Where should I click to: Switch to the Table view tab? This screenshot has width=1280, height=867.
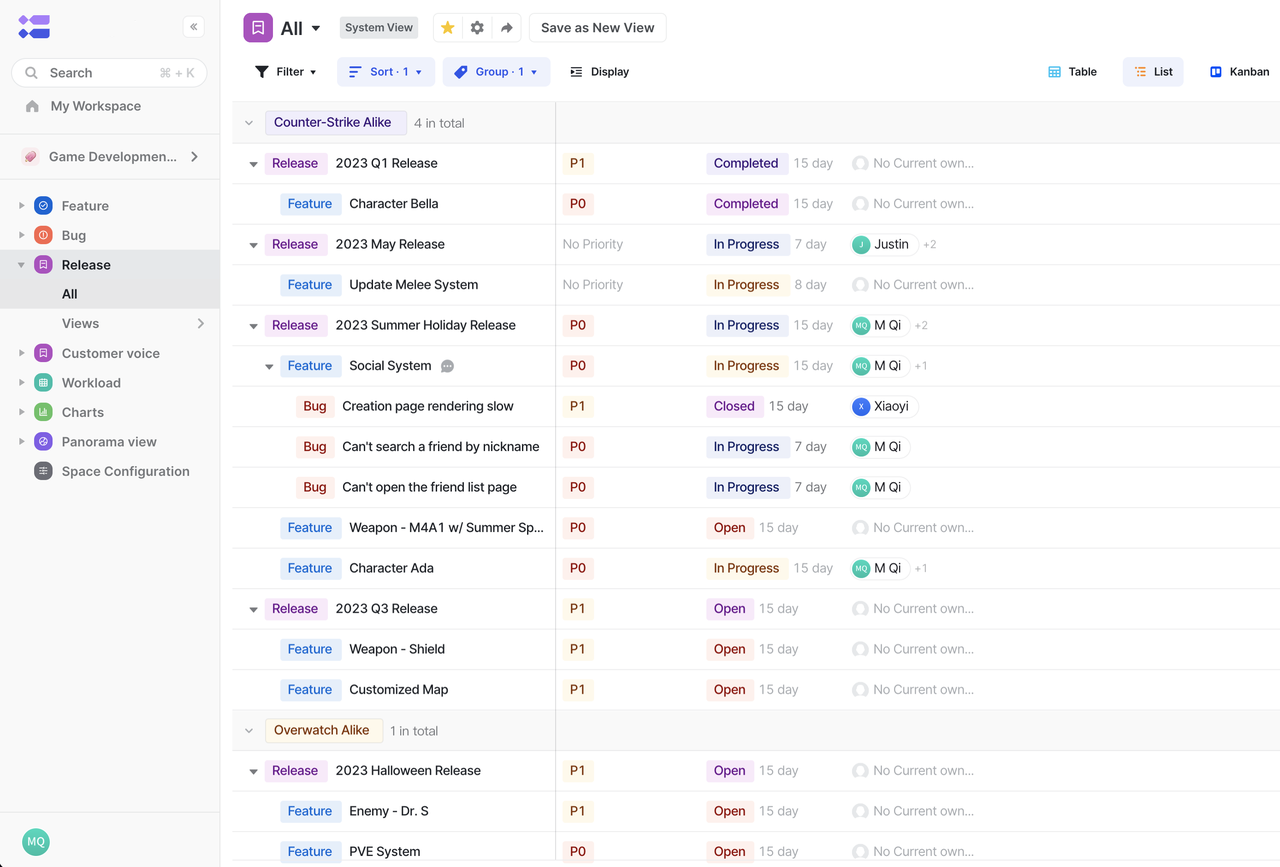point(1072,71)
